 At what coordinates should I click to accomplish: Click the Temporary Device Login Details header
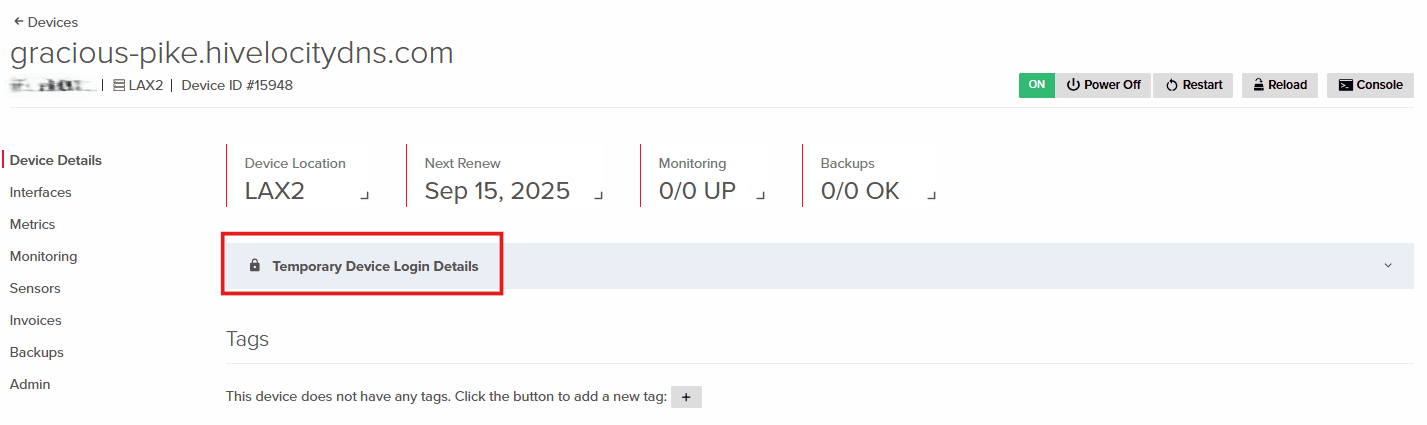tap(375, 266)
